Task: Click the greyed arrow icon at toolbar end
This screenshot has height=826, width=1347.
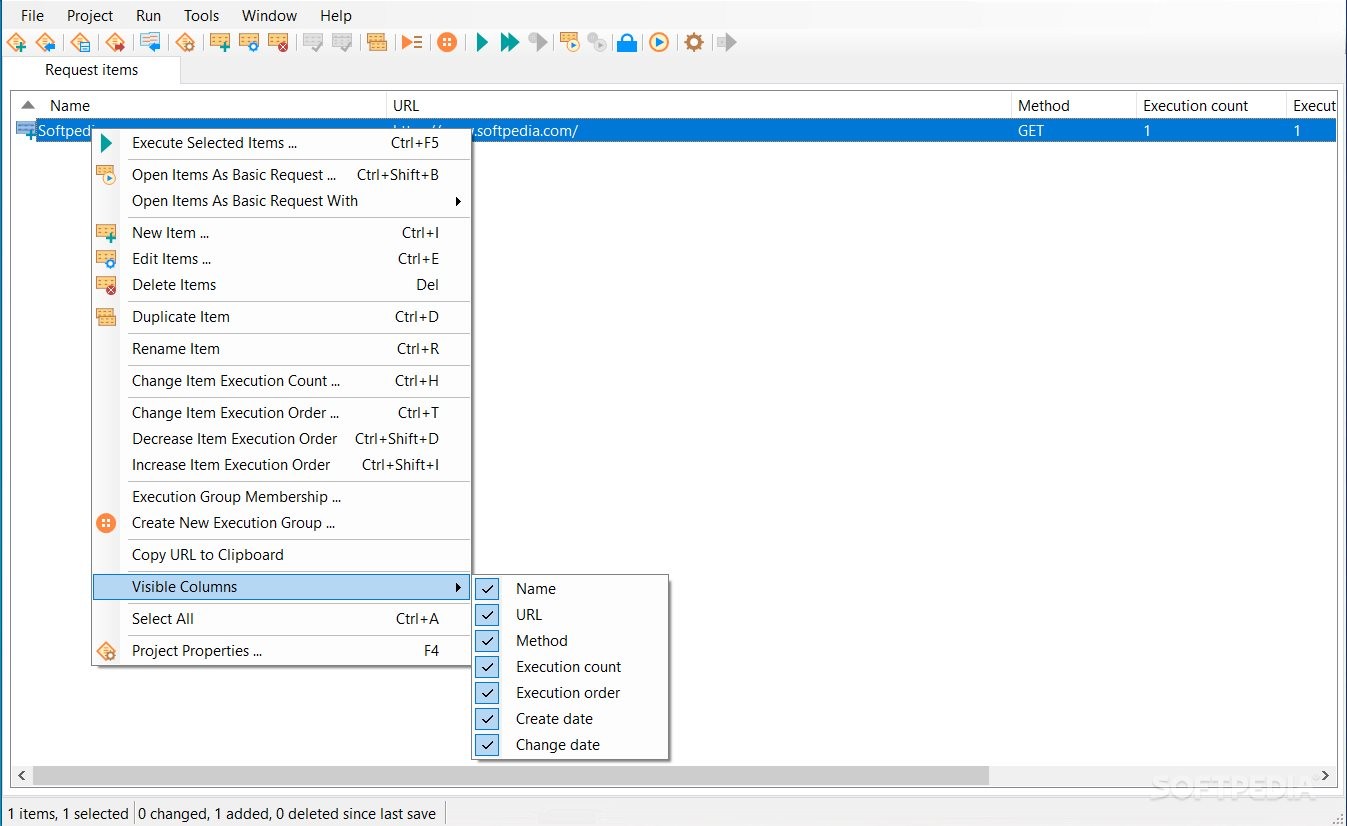Action: tap(726, 42)
